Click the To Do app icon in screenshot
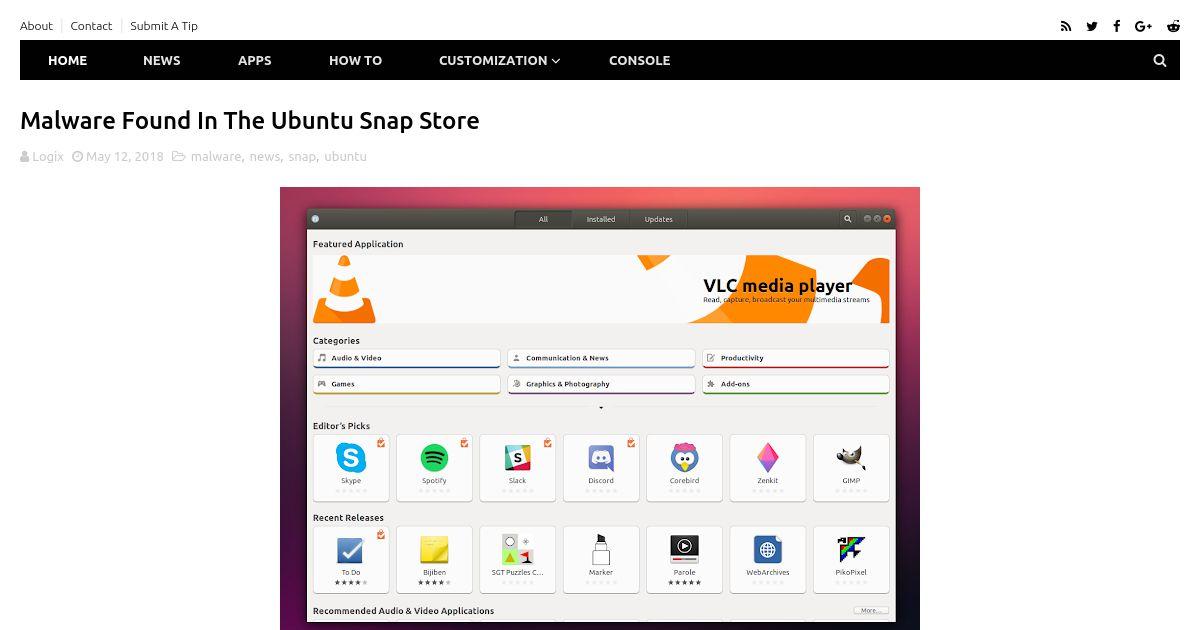1200x630 pixels. click(351, 550)
